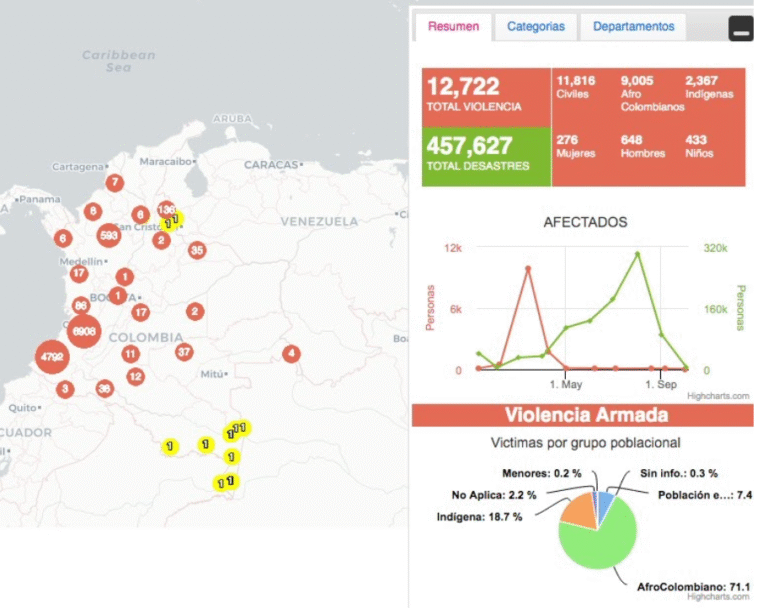Click the Total Desastres 457,627 tile
The height and width of the screenshot is (608, 768).
pyautogui.click(x=486, y=156)
